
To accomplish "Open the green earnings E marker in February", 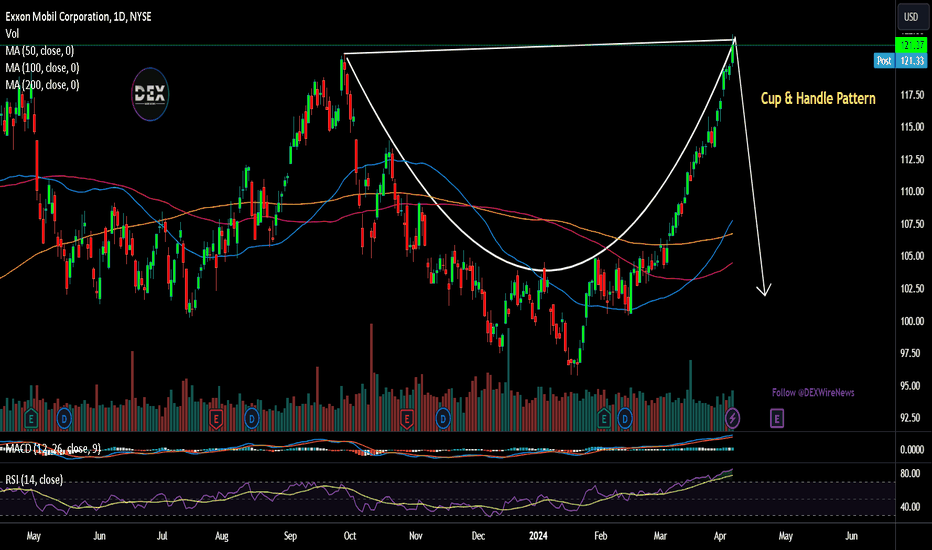I will click(604, 419).
